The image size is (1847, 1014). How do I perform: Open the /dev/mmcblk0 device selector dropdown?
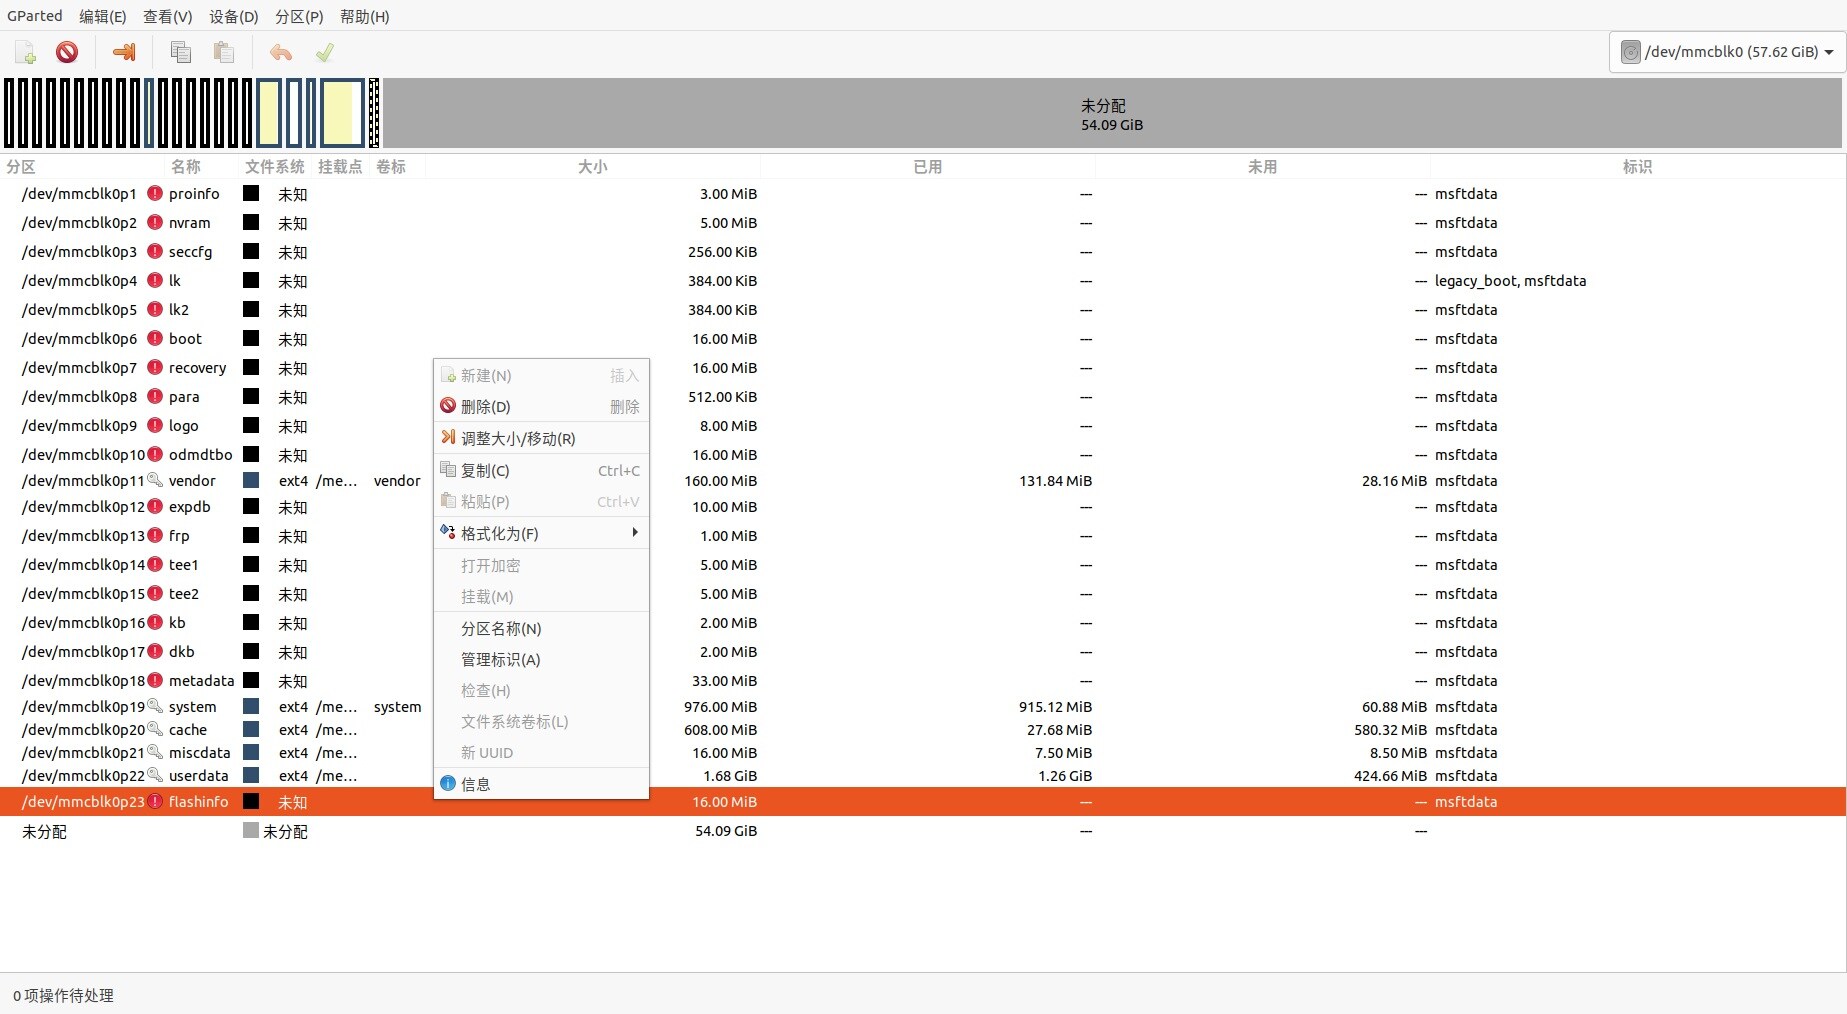[x=1727, y=52]
